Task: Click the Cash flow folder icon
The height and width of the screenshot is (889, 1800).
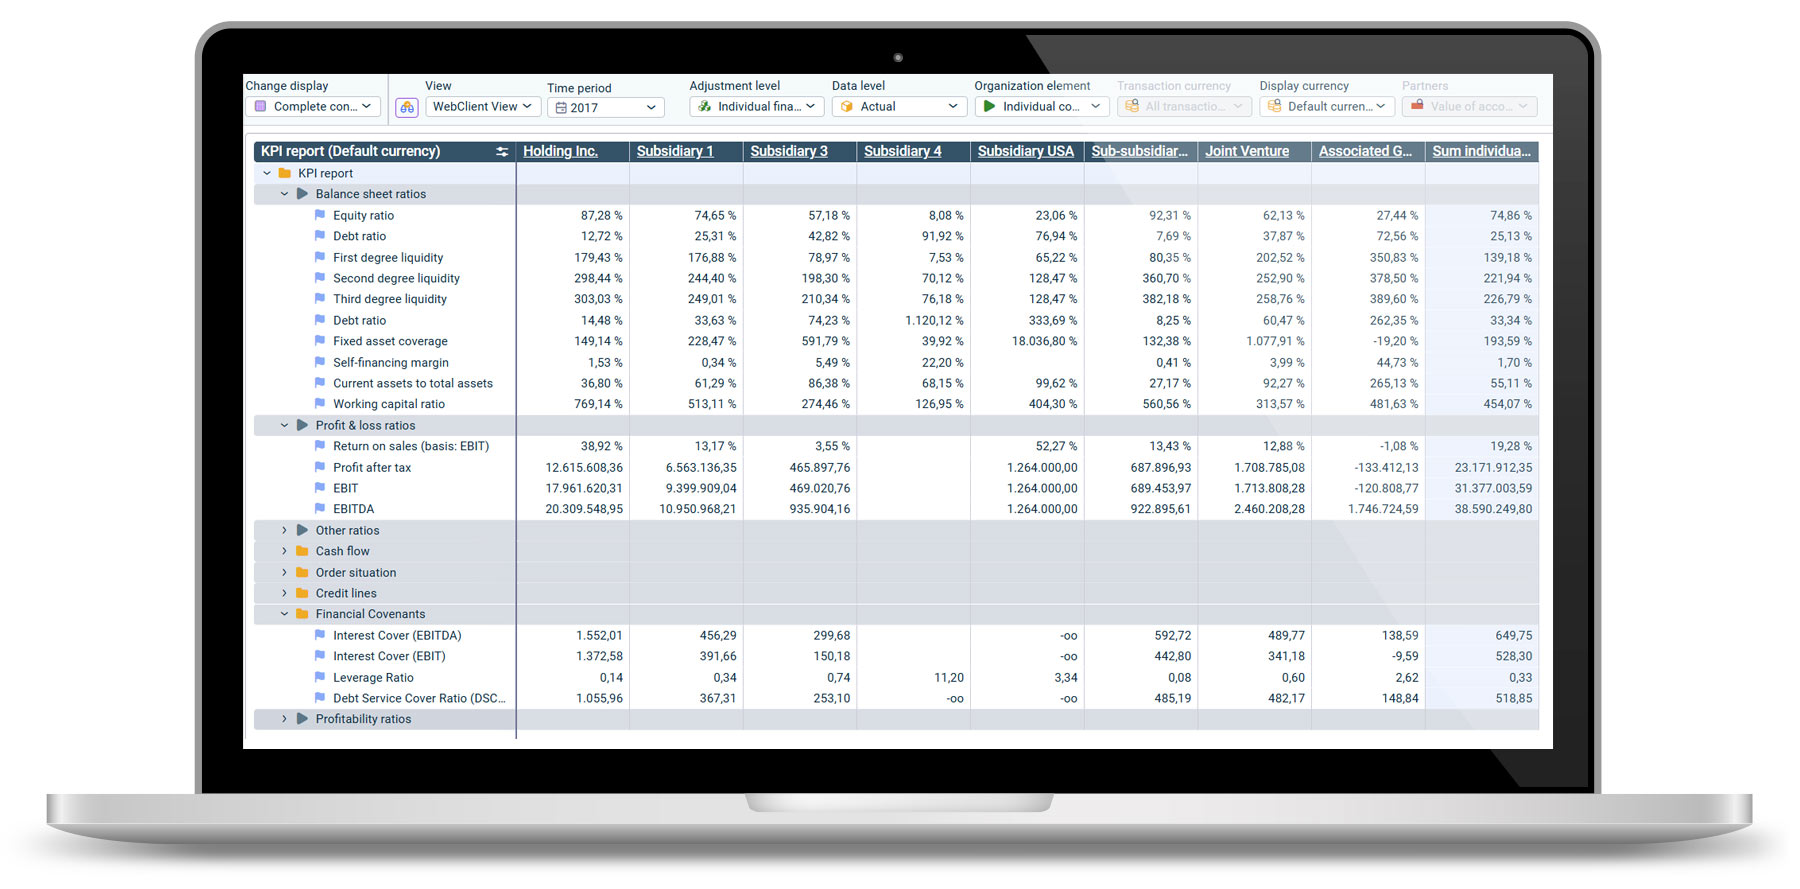Action: (x=302, y=551)
